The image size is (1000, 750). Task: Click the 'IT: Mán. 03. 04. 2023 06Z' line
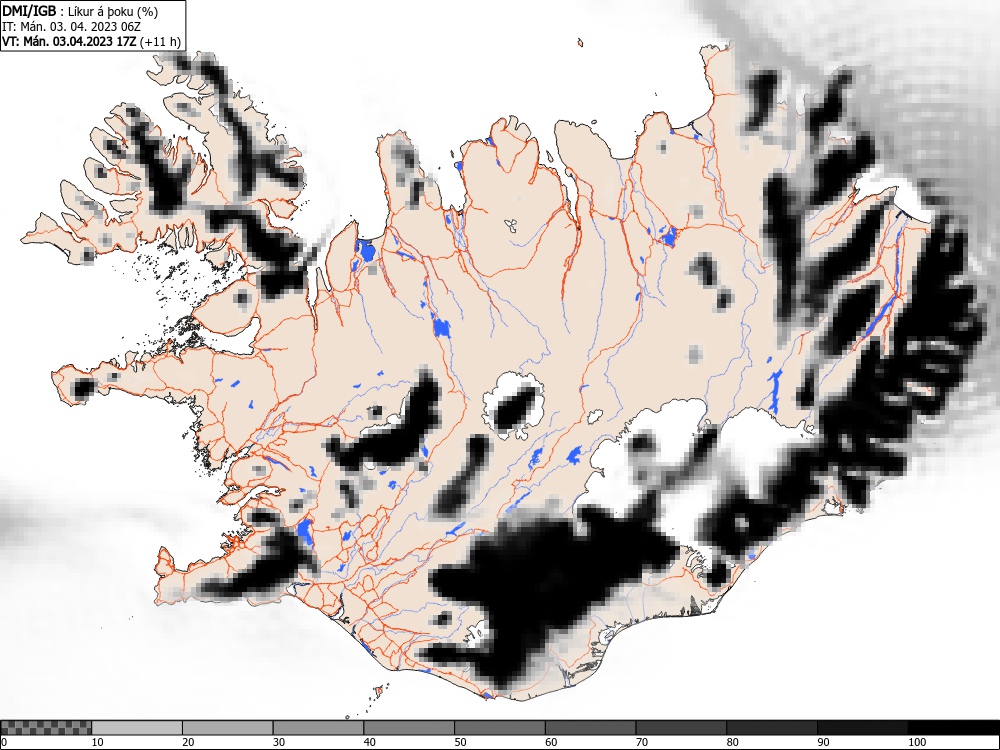coord(71,27)
